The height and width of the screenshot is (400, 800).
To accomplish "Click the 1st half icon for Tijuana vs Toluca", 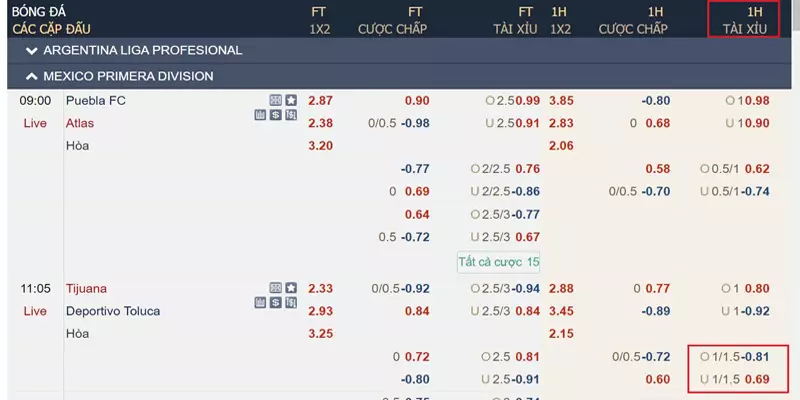I will click(291, 303).
